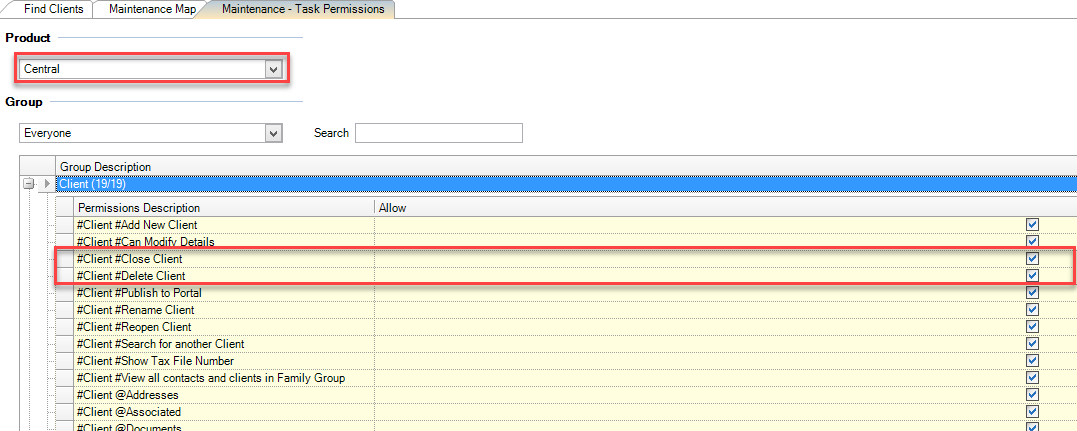Click the Permissions Description column header

click(x=138, y=208)
